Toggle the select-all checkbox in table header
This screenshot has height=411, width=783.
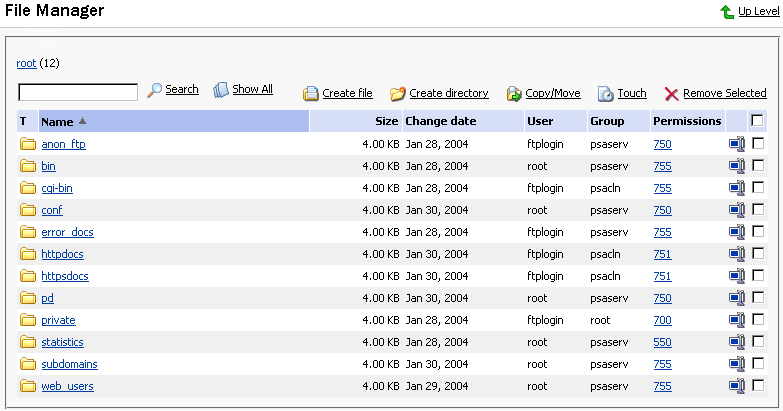pyautogui.click(x=758, y=121)
